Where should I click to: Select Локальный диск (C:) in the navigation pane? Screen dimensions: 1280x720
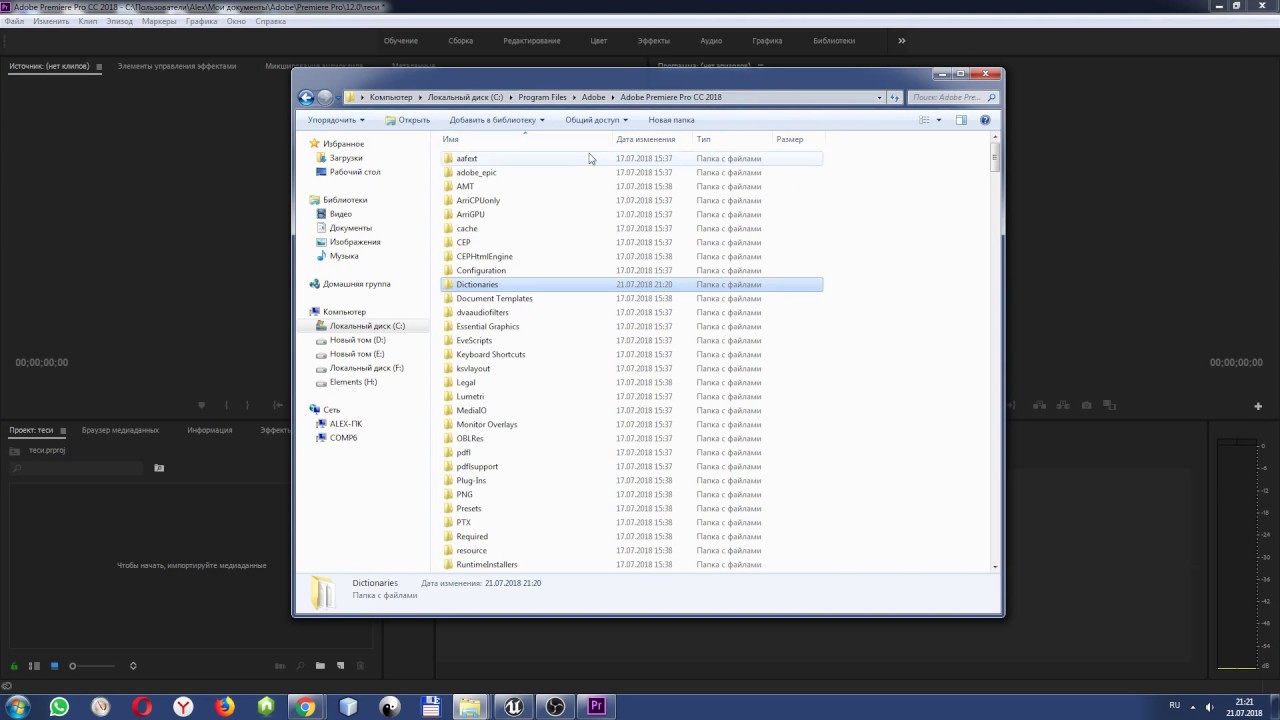tap(367, 326)
